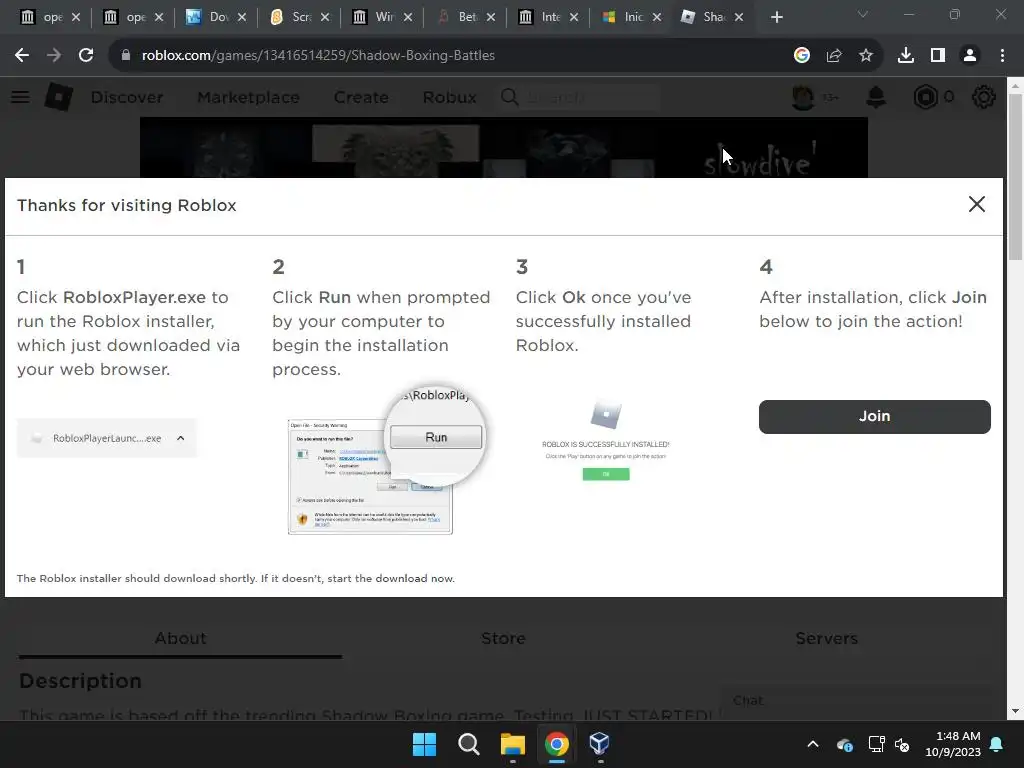Click the Google icon in address bar

[x=802, y=56]
